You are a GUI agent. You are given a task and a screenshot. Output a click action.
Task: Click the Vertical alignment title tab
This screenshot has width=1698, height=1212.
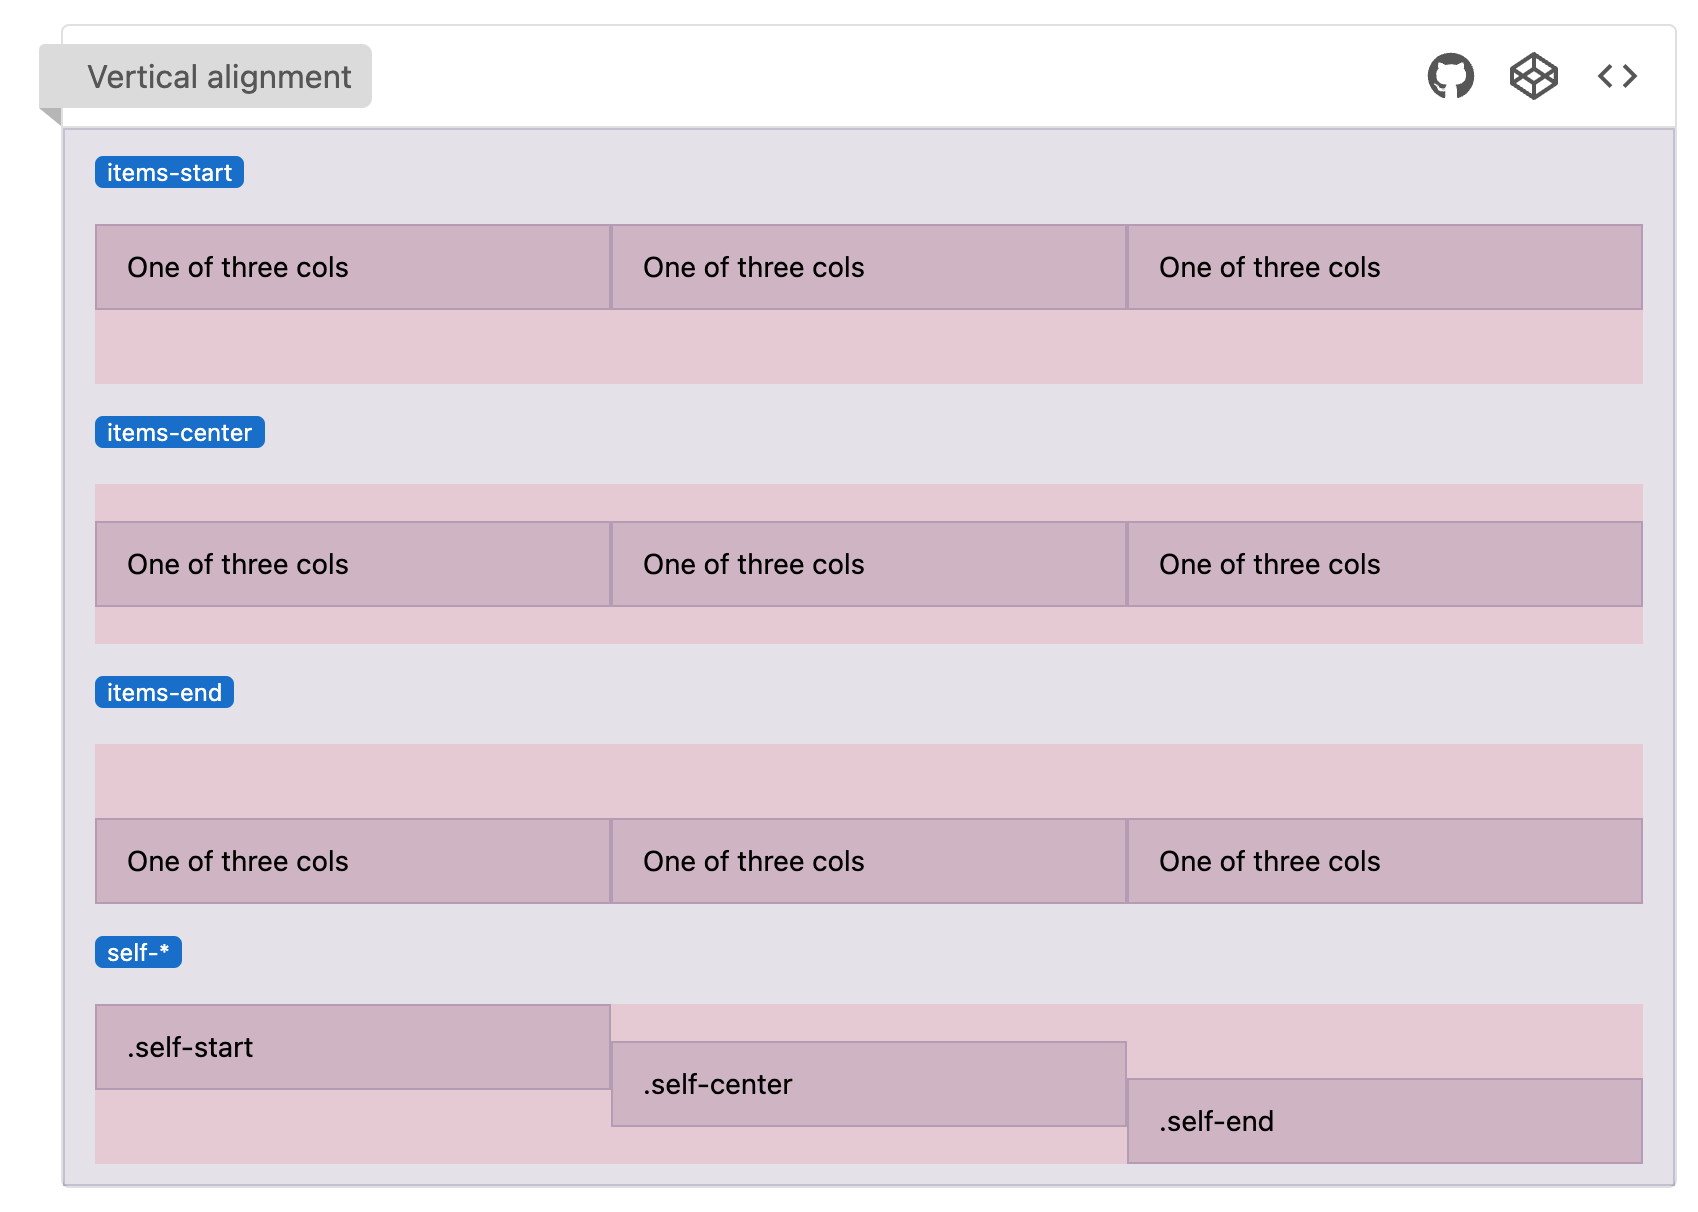(218, 77)
